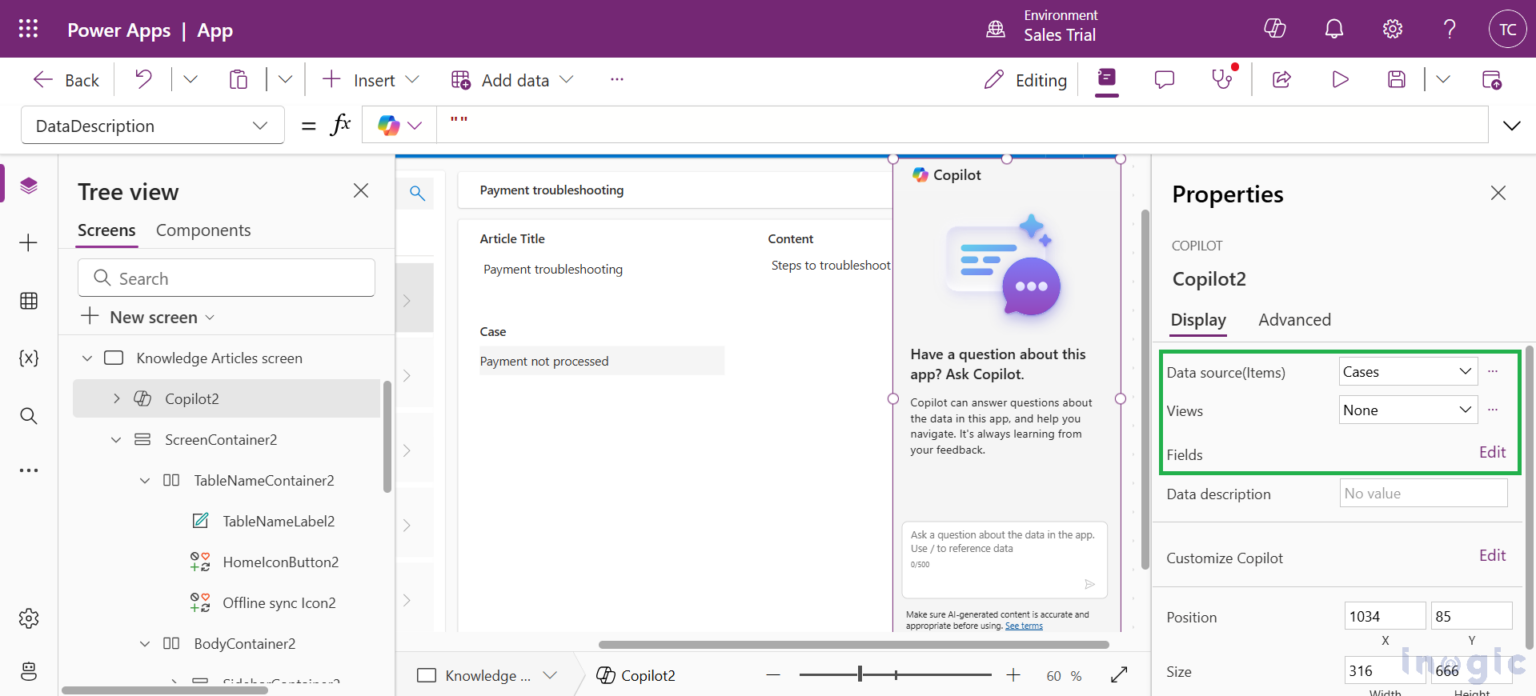Preview the app with the Play icon
The height and width of the screenshot is (696, 1536).
(x=1340, y=78)
